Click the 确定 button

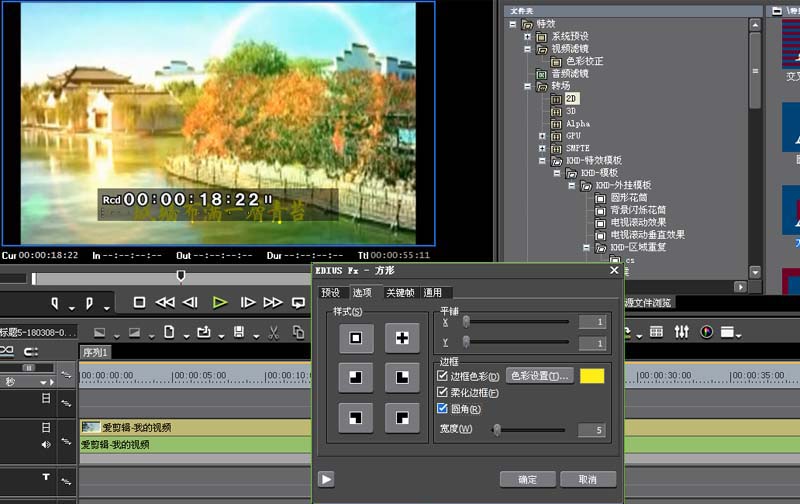(528, 480)
